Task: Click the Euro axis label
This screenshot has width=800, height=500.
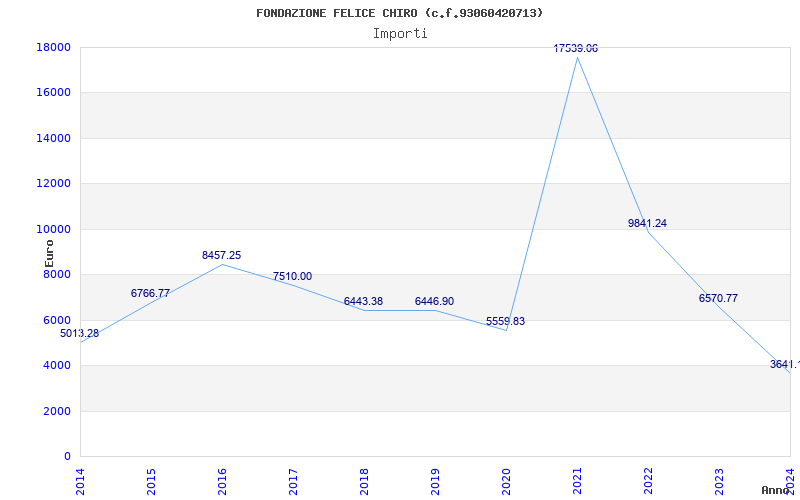Action: click(x=49, y=253)
